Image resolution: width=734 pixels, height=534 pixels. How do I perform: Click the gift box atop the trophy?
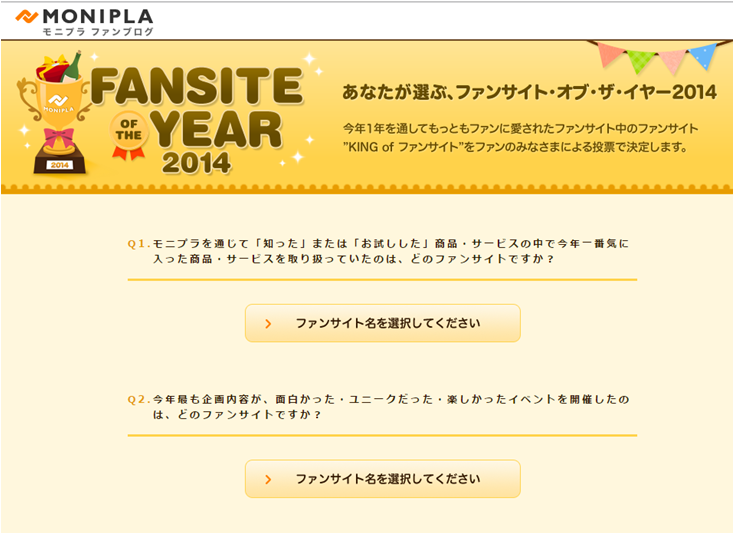click(x=52, y=68)
